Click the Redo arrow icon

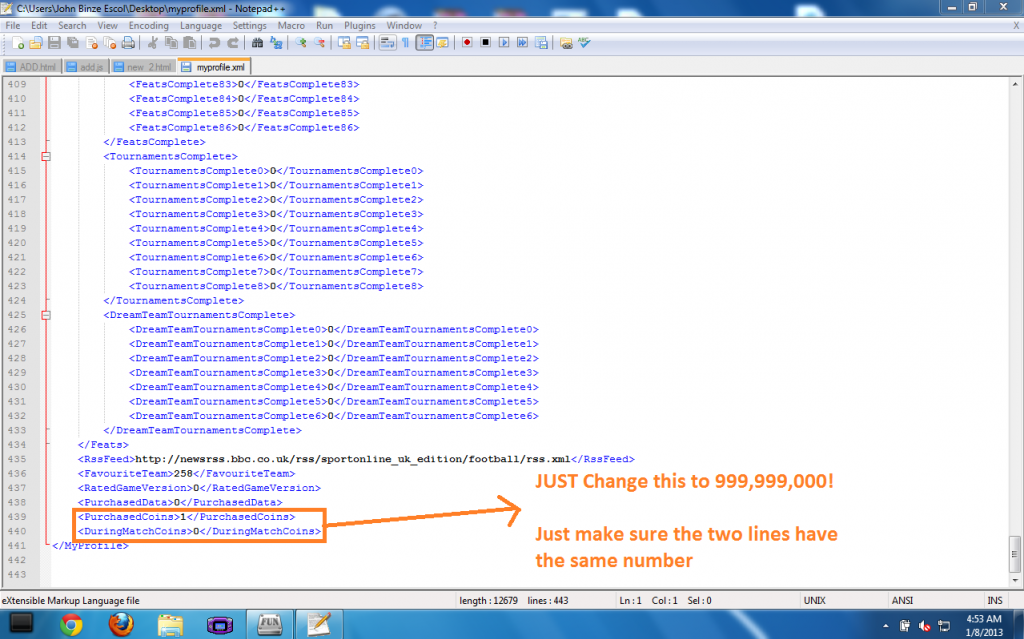click(x=232, y=43)
